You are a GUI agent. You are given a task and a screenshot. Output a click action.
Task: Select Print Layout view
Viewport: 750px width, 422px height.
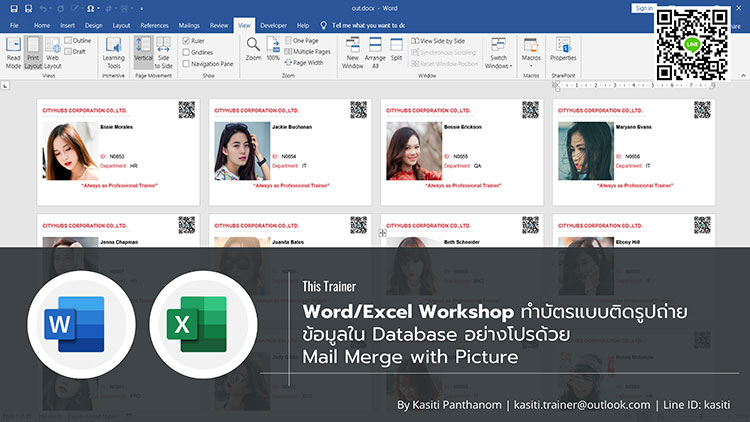(x=33, y=53)
